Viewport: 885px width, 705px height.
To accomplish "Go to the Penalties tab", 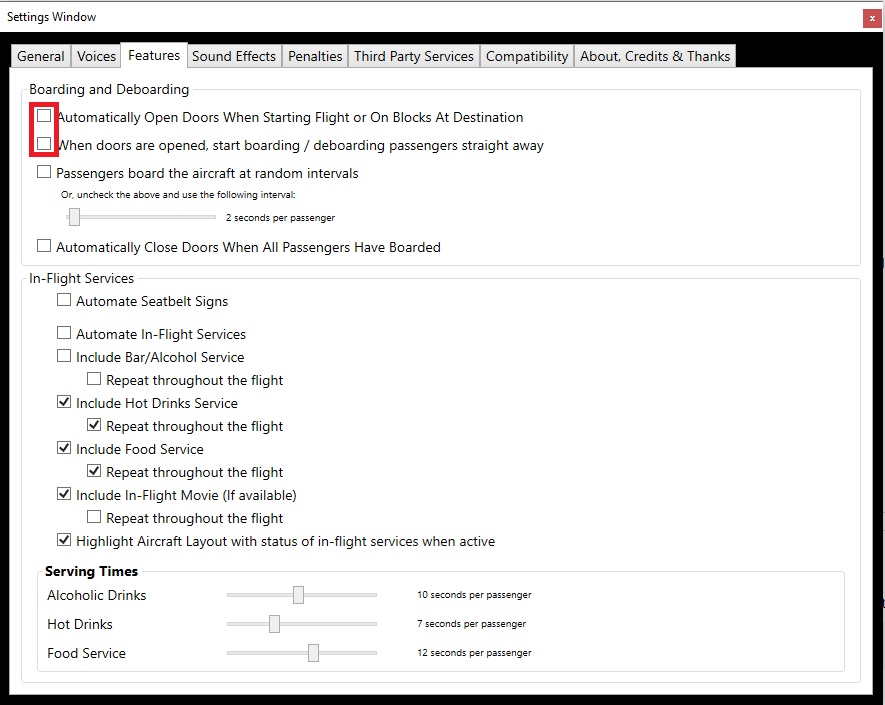I will coord(315,56).
